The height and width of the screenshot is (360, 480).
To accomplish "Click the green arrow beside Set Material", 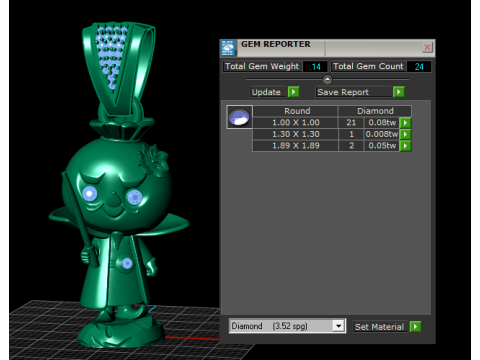I will click(415, 326).
